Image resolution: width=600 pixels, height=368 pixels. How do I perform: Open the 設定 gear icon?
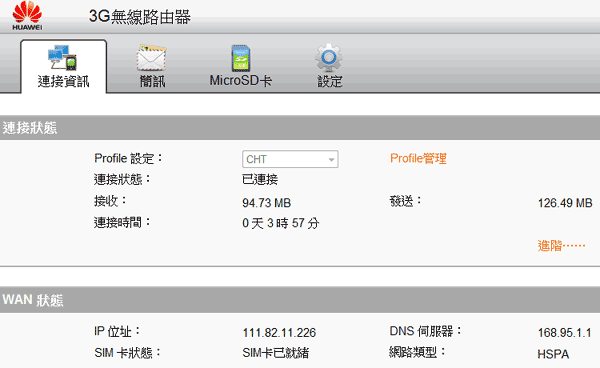329,58
